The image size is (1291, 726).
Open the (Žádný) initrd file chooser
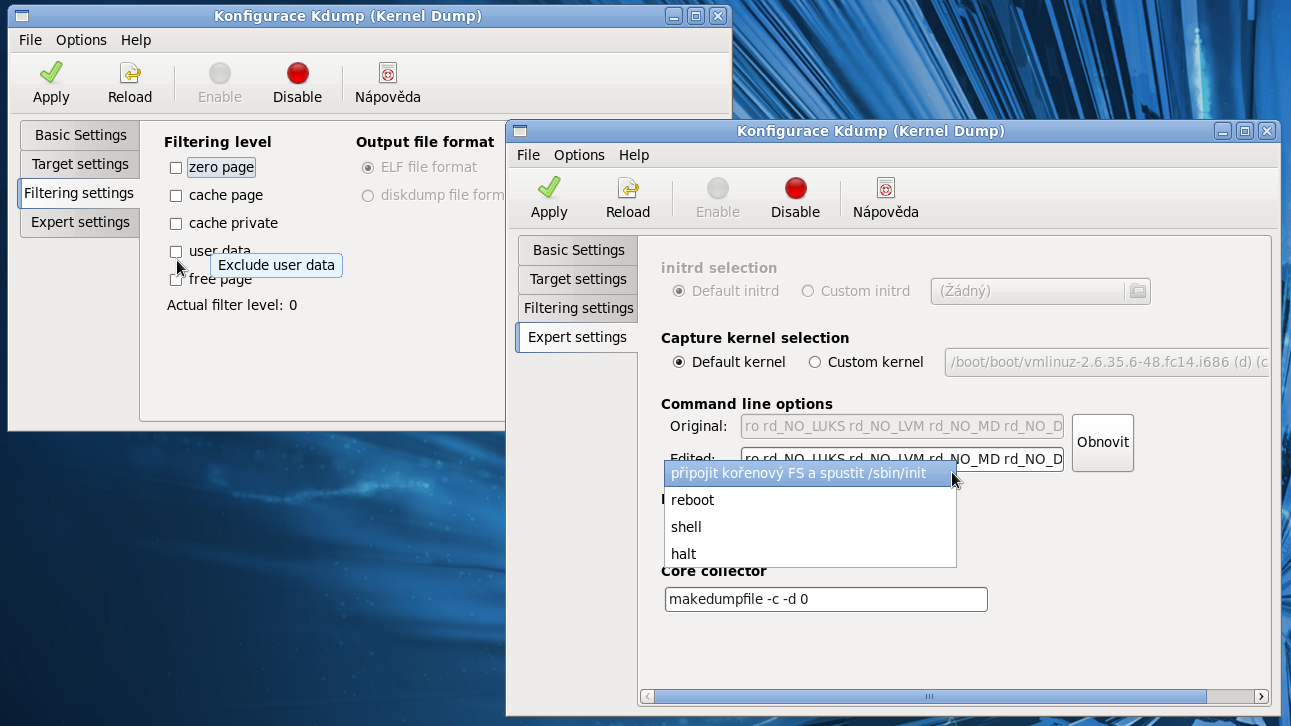(x=1040, y=291)
